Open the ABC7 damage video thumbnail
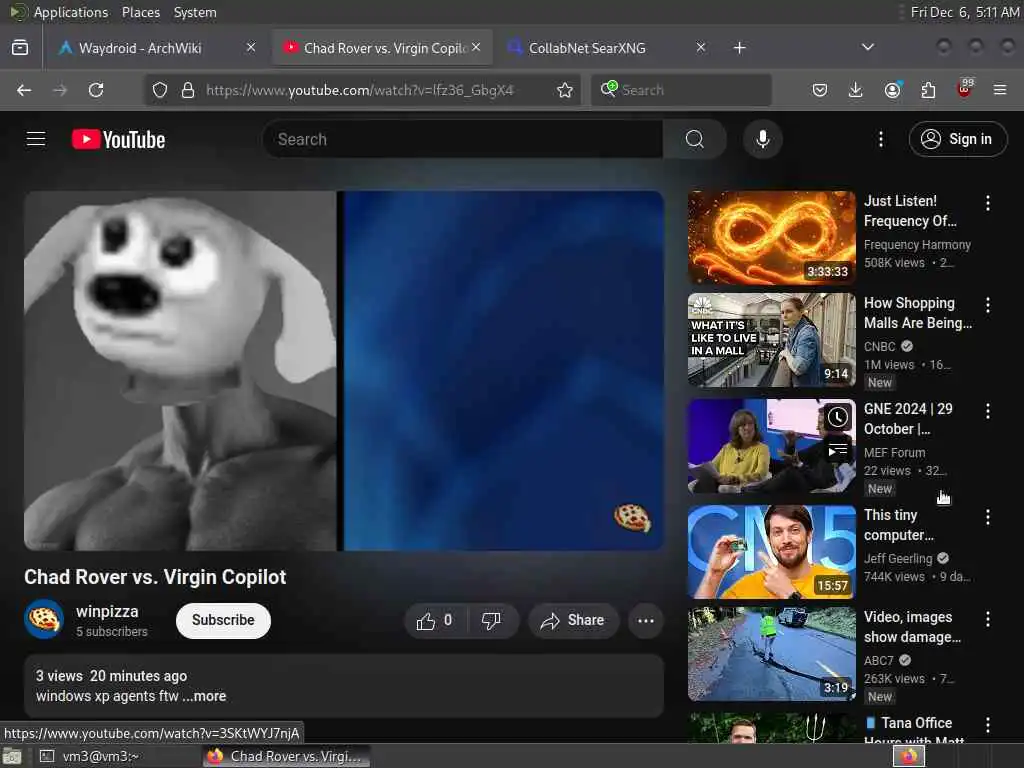Screen dimensions: 1024x768 coord(771,654)
